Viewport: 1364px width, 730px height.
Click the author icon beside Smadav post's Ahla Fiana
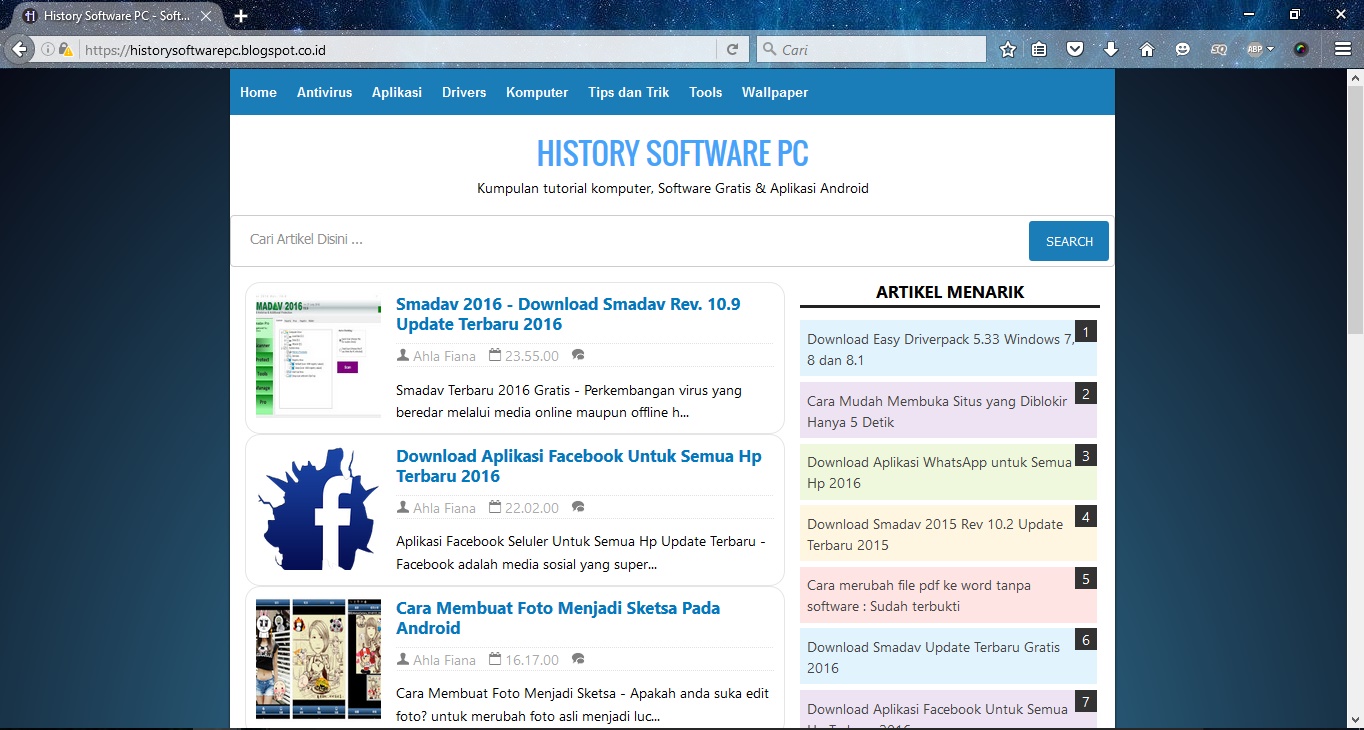pyautogui.click(x=403, y=355)
